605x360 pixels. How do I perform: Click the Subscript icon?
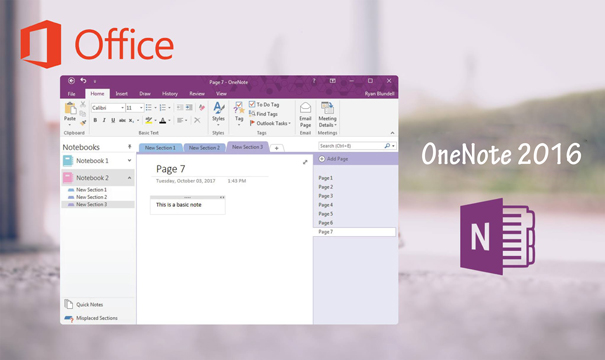click(x=132, y=120)
